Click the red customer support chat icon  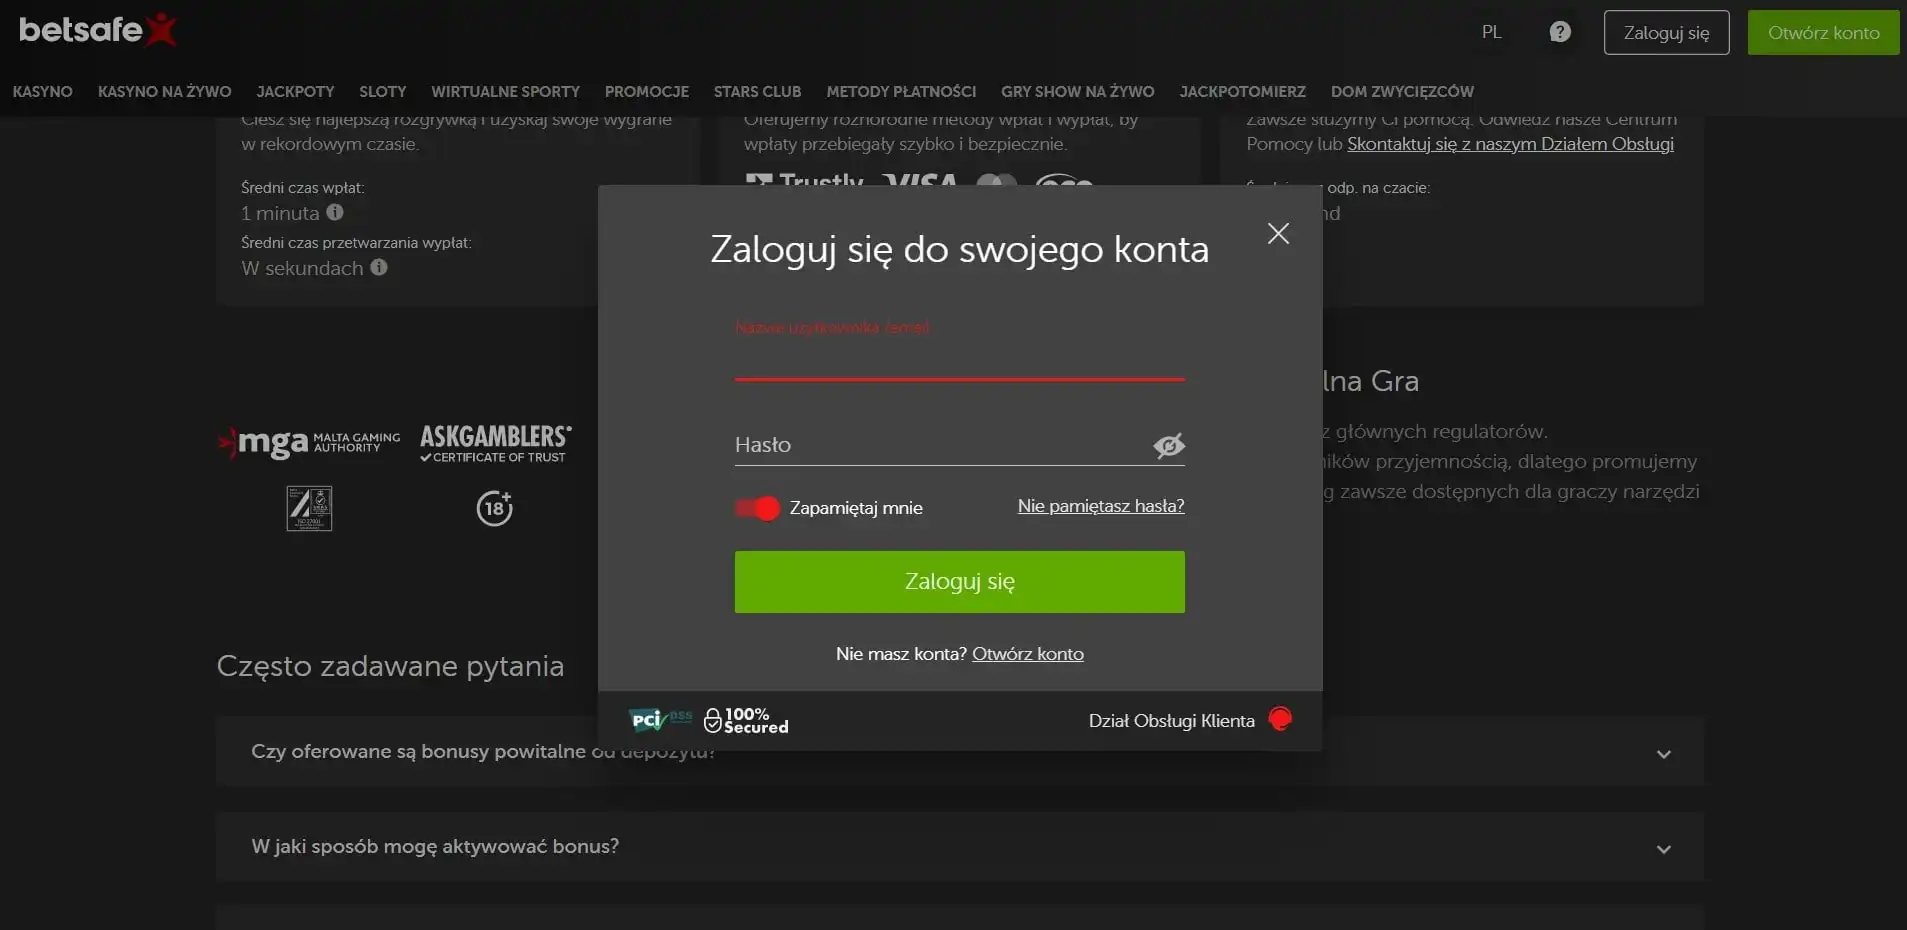[x=1280, y=719]
